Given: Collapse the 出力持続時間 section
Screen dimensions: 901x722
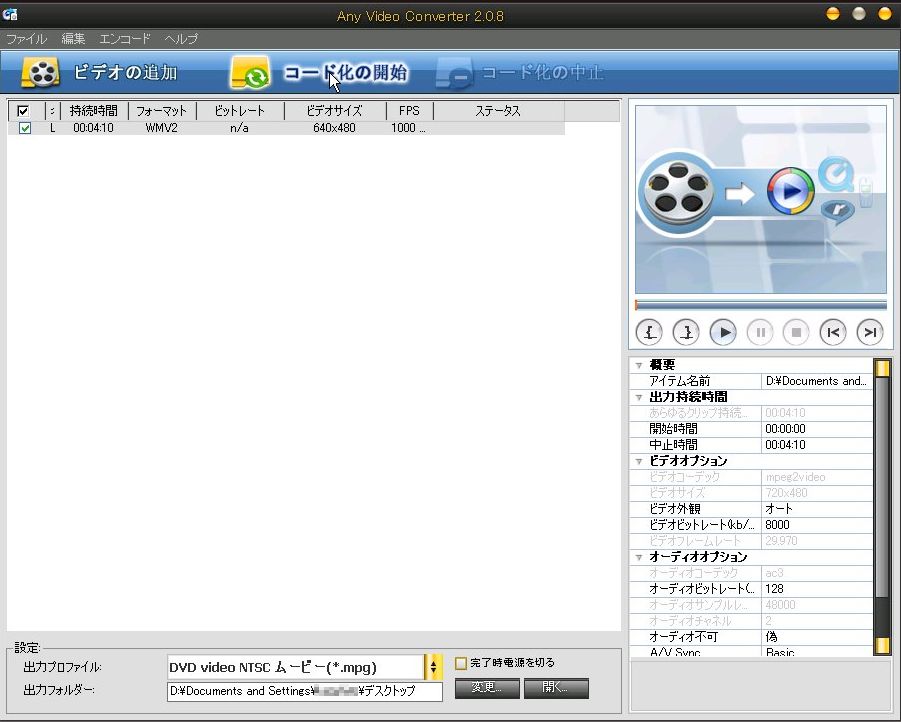Looking at the screenshot, I should click(638, 397).
